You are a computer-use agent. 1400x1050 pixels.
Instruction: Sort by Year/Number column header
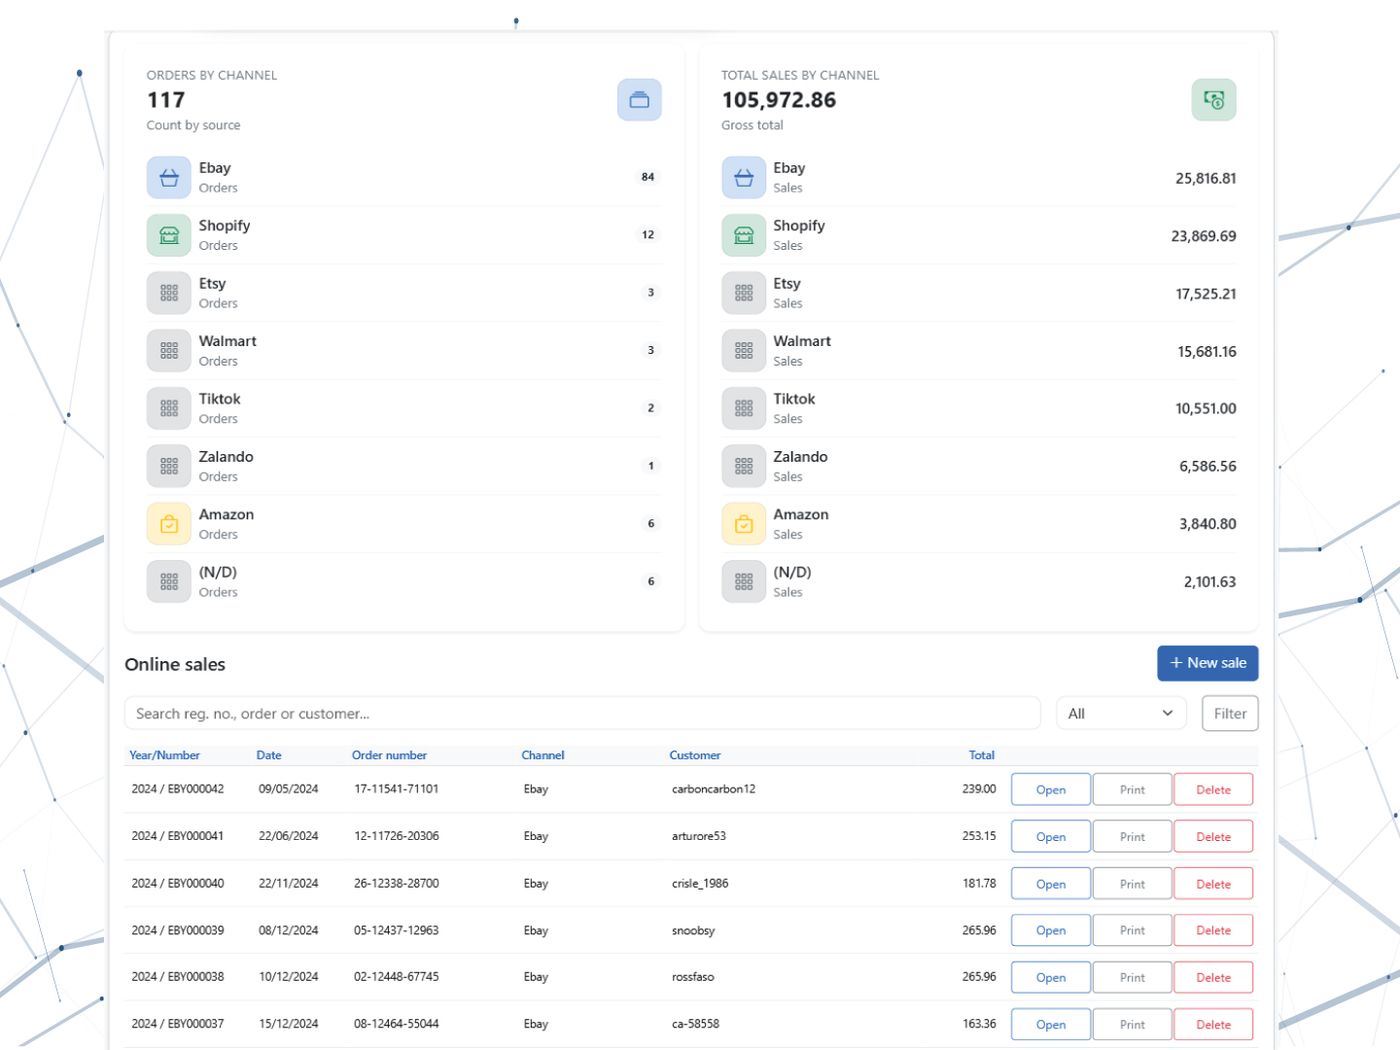(164, 756)
